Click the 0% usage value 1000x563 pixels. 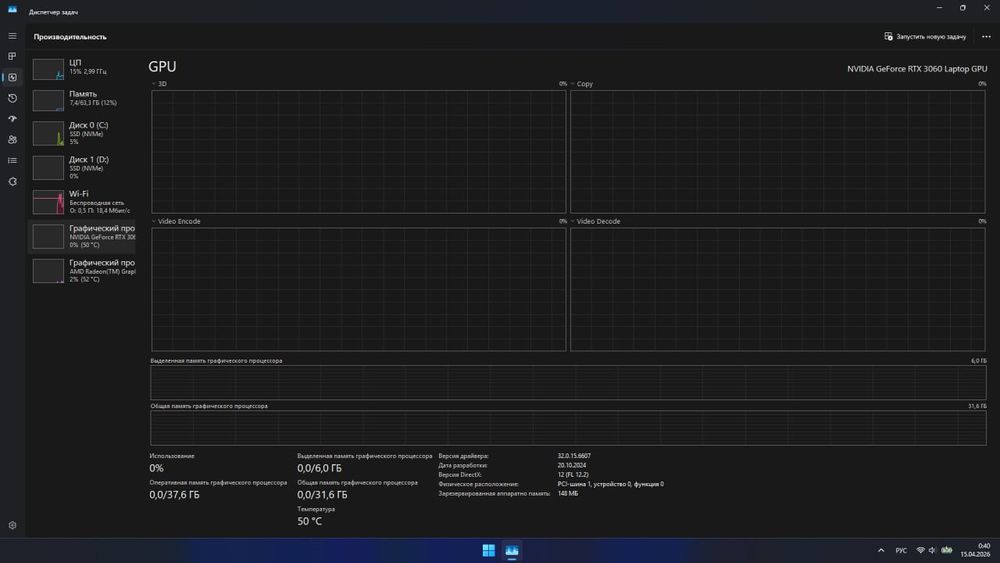(x=156, y=468)
